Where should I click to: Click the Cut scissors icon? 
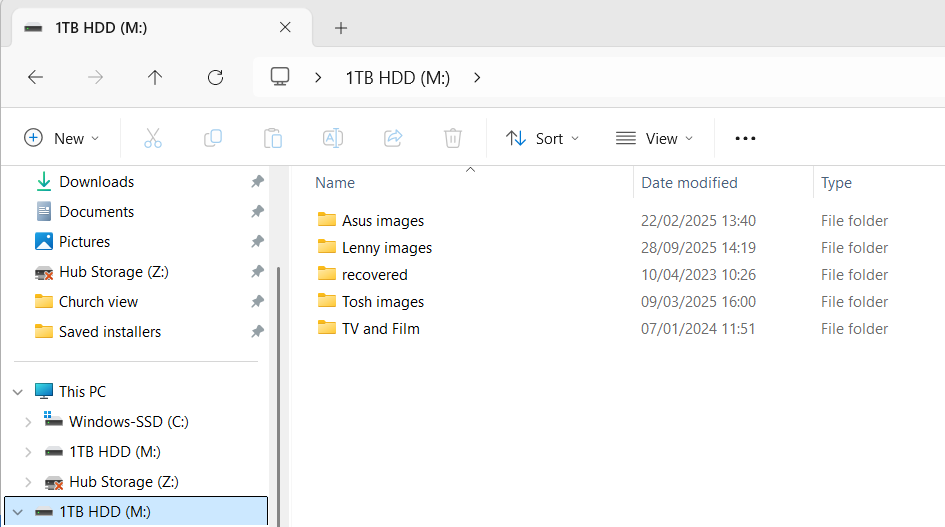[152, 138]
